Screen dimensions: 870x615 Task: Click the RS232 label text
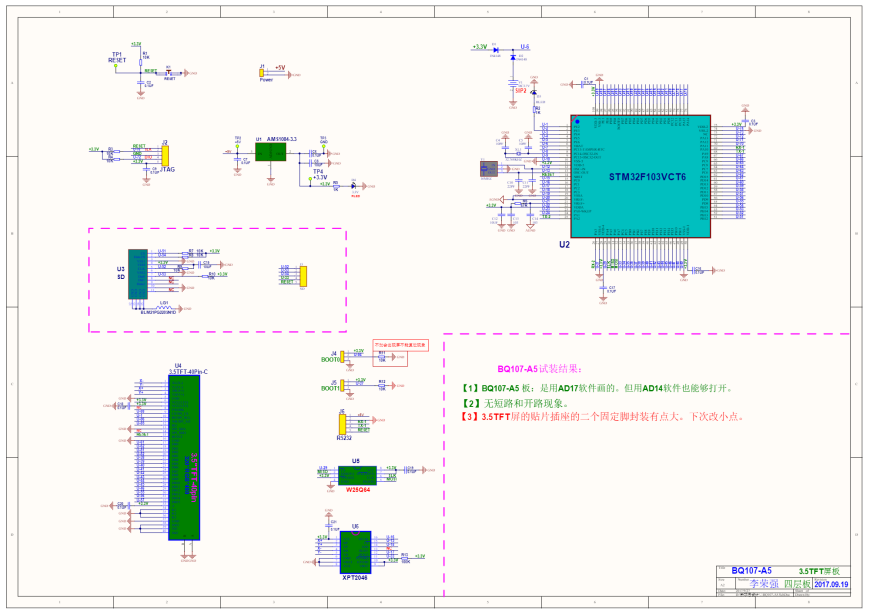pos(344,438)
